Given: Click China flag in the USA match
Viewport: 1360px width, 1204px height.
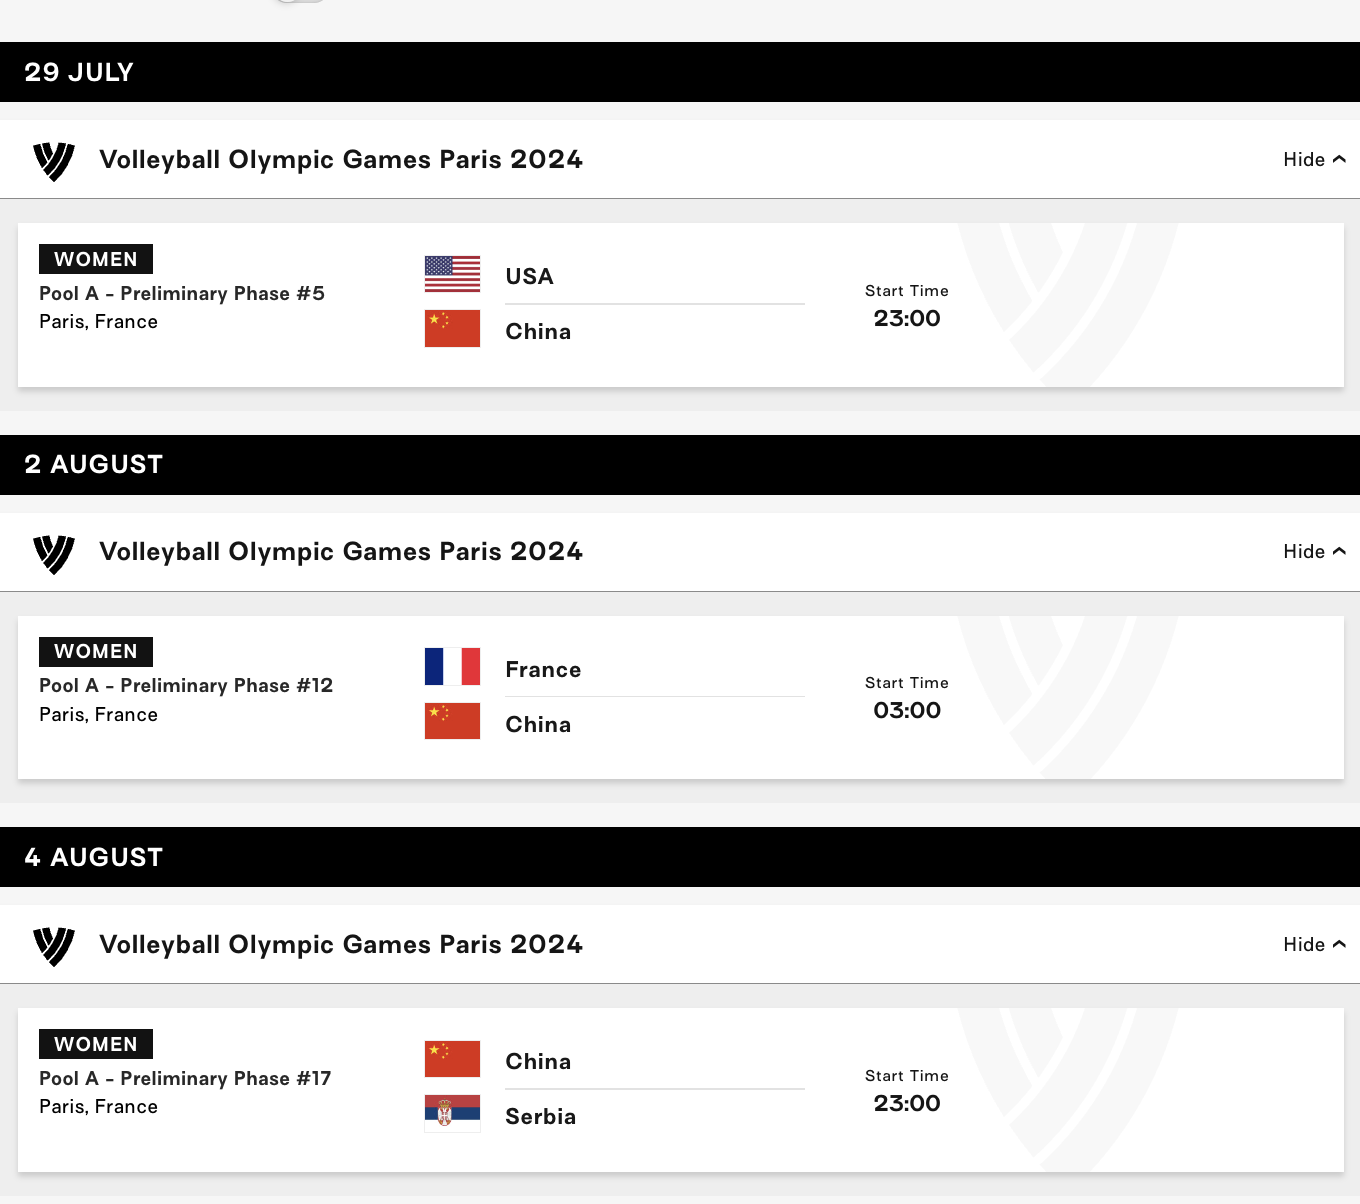Looking at the screenshot, I should pyautogui.click(x=452, y=329).
